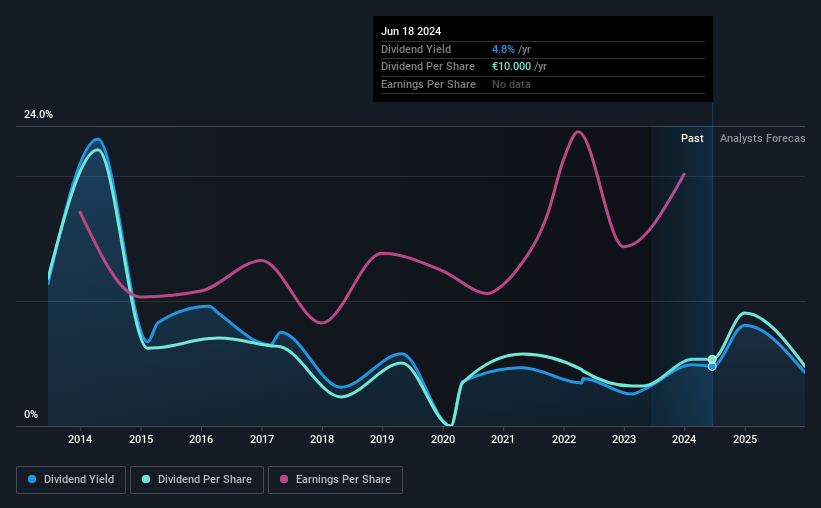Click the pink Earnings Per Share legend dot
This screenshot has height=508, width=821.
point(284,479)
